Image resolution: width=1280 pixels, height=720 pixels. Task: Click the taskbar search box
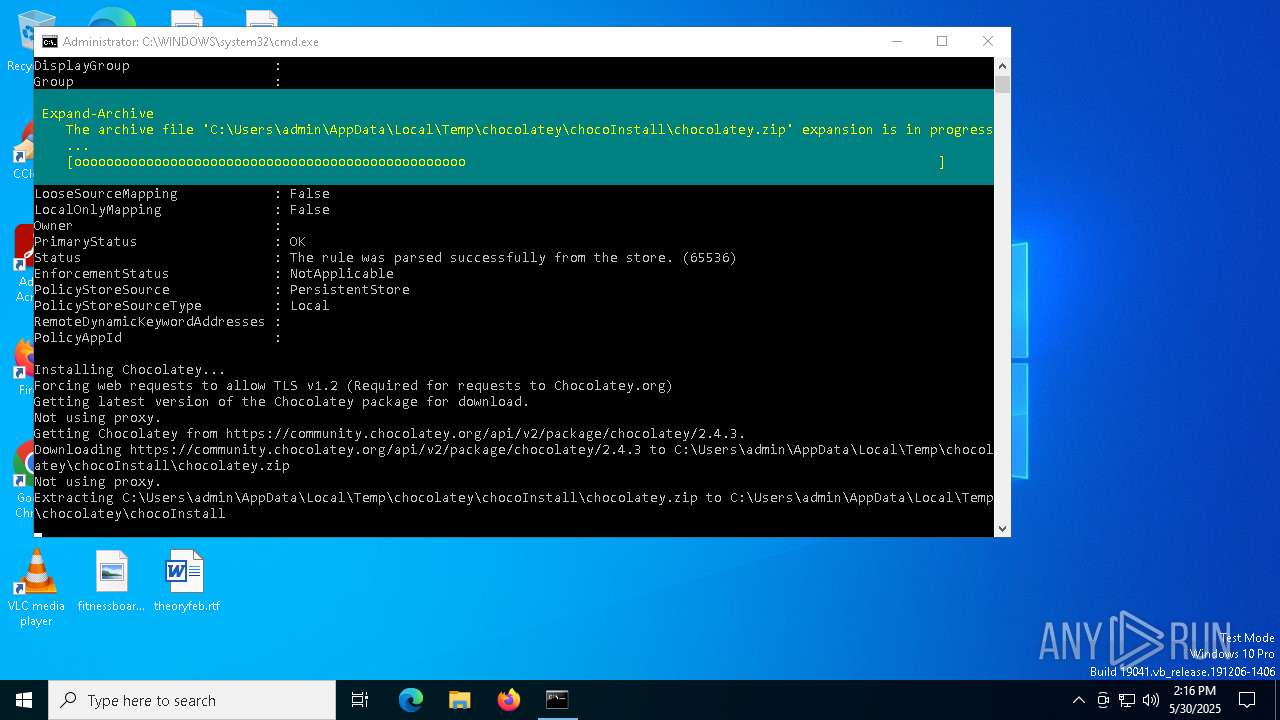pos(192,700)
